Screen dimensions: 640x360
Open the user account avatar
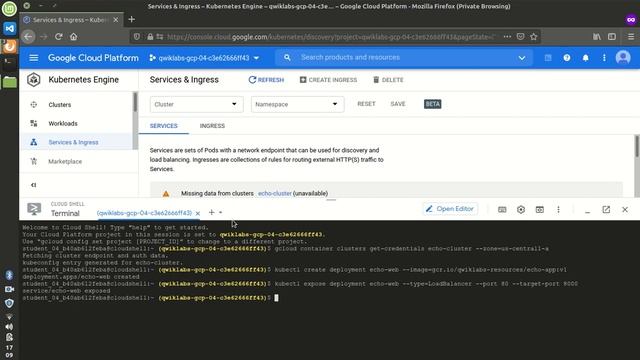[623, 58]
